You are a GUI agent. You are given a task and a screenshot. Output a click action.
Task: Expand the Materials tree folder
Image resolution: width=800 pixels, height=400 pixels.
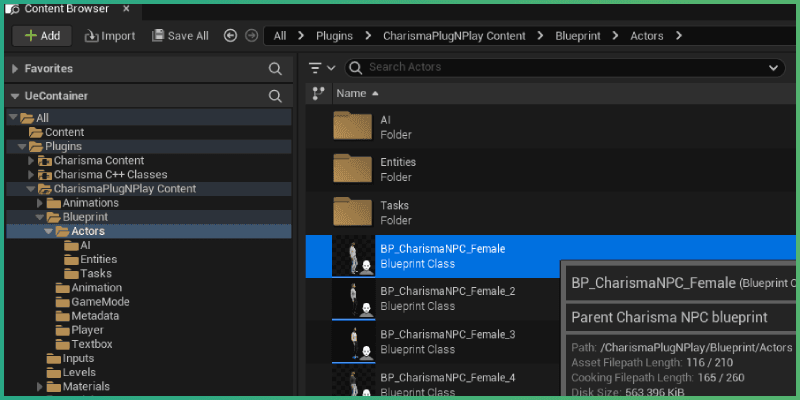pyautogui.click(x=40, y=387)
